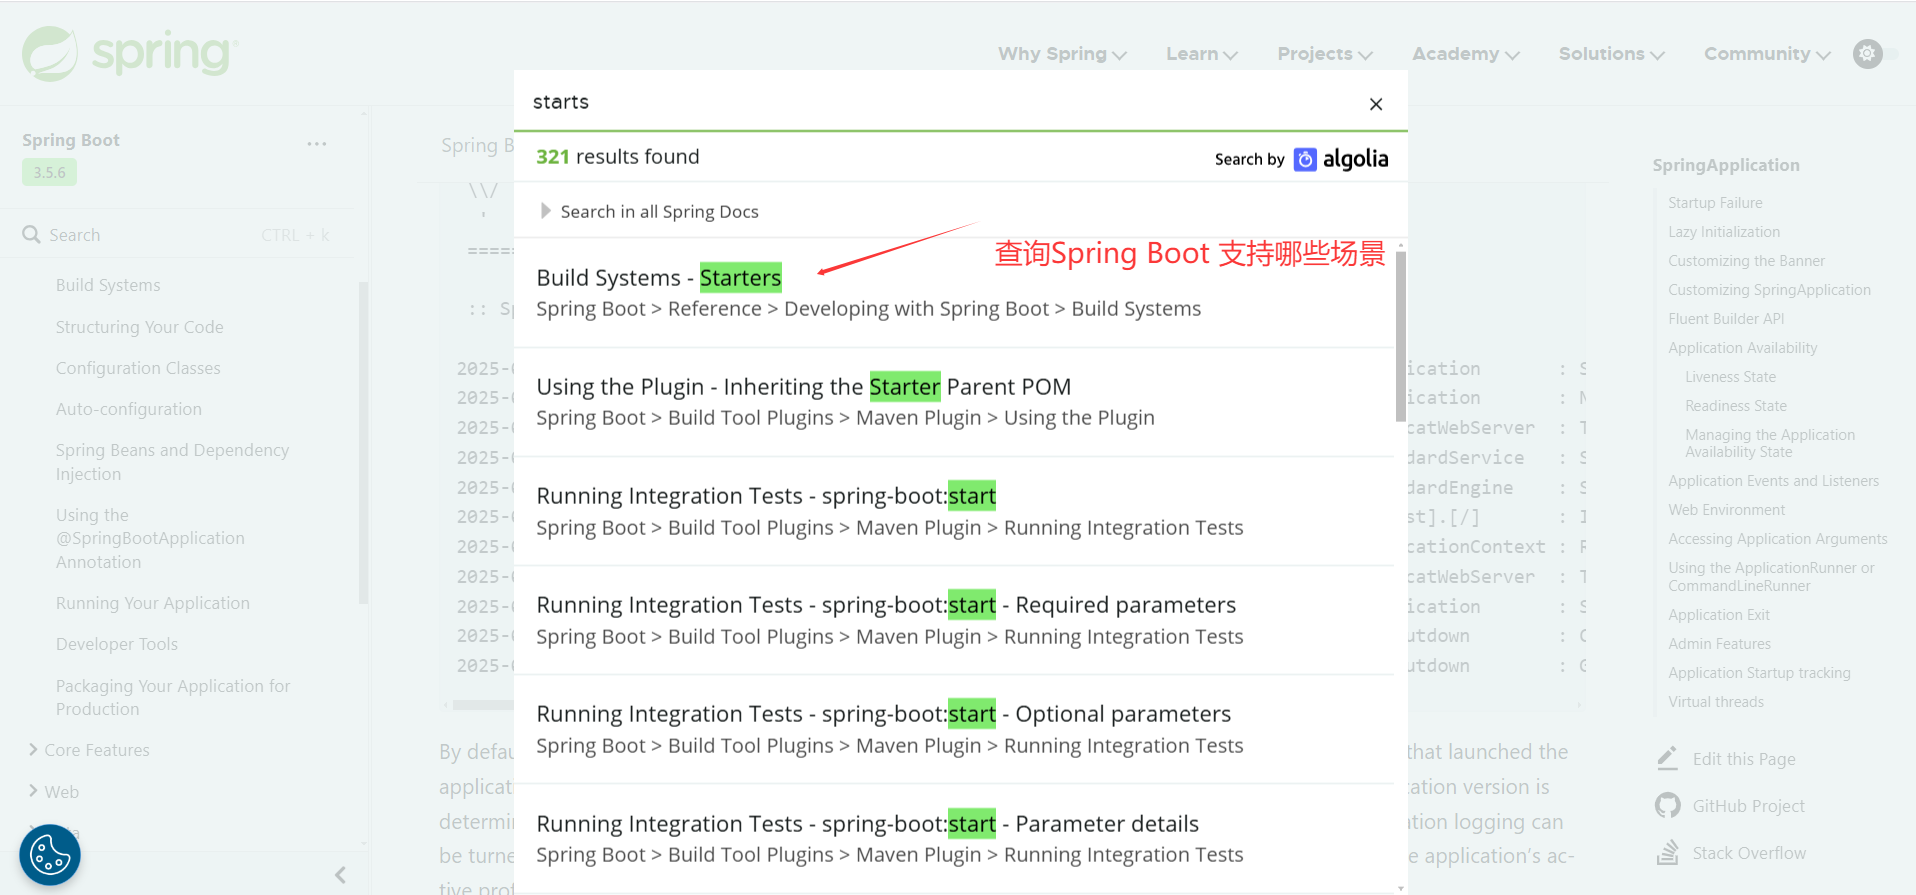Open Build Systems in sidebar

point(108,285)
